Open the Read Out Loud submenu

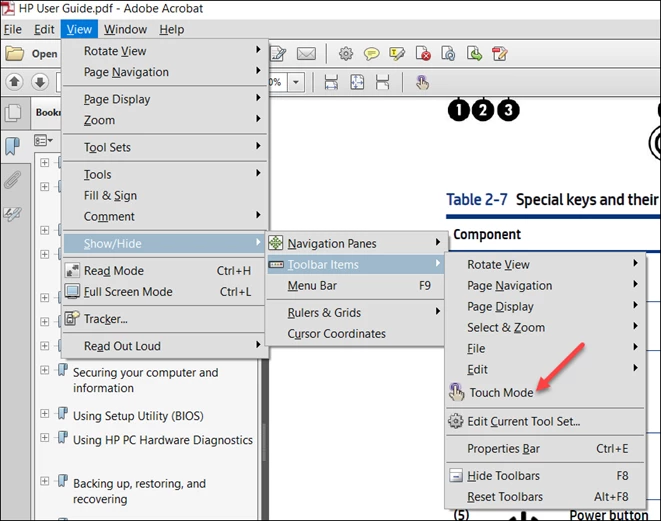(x=165, y=346)
